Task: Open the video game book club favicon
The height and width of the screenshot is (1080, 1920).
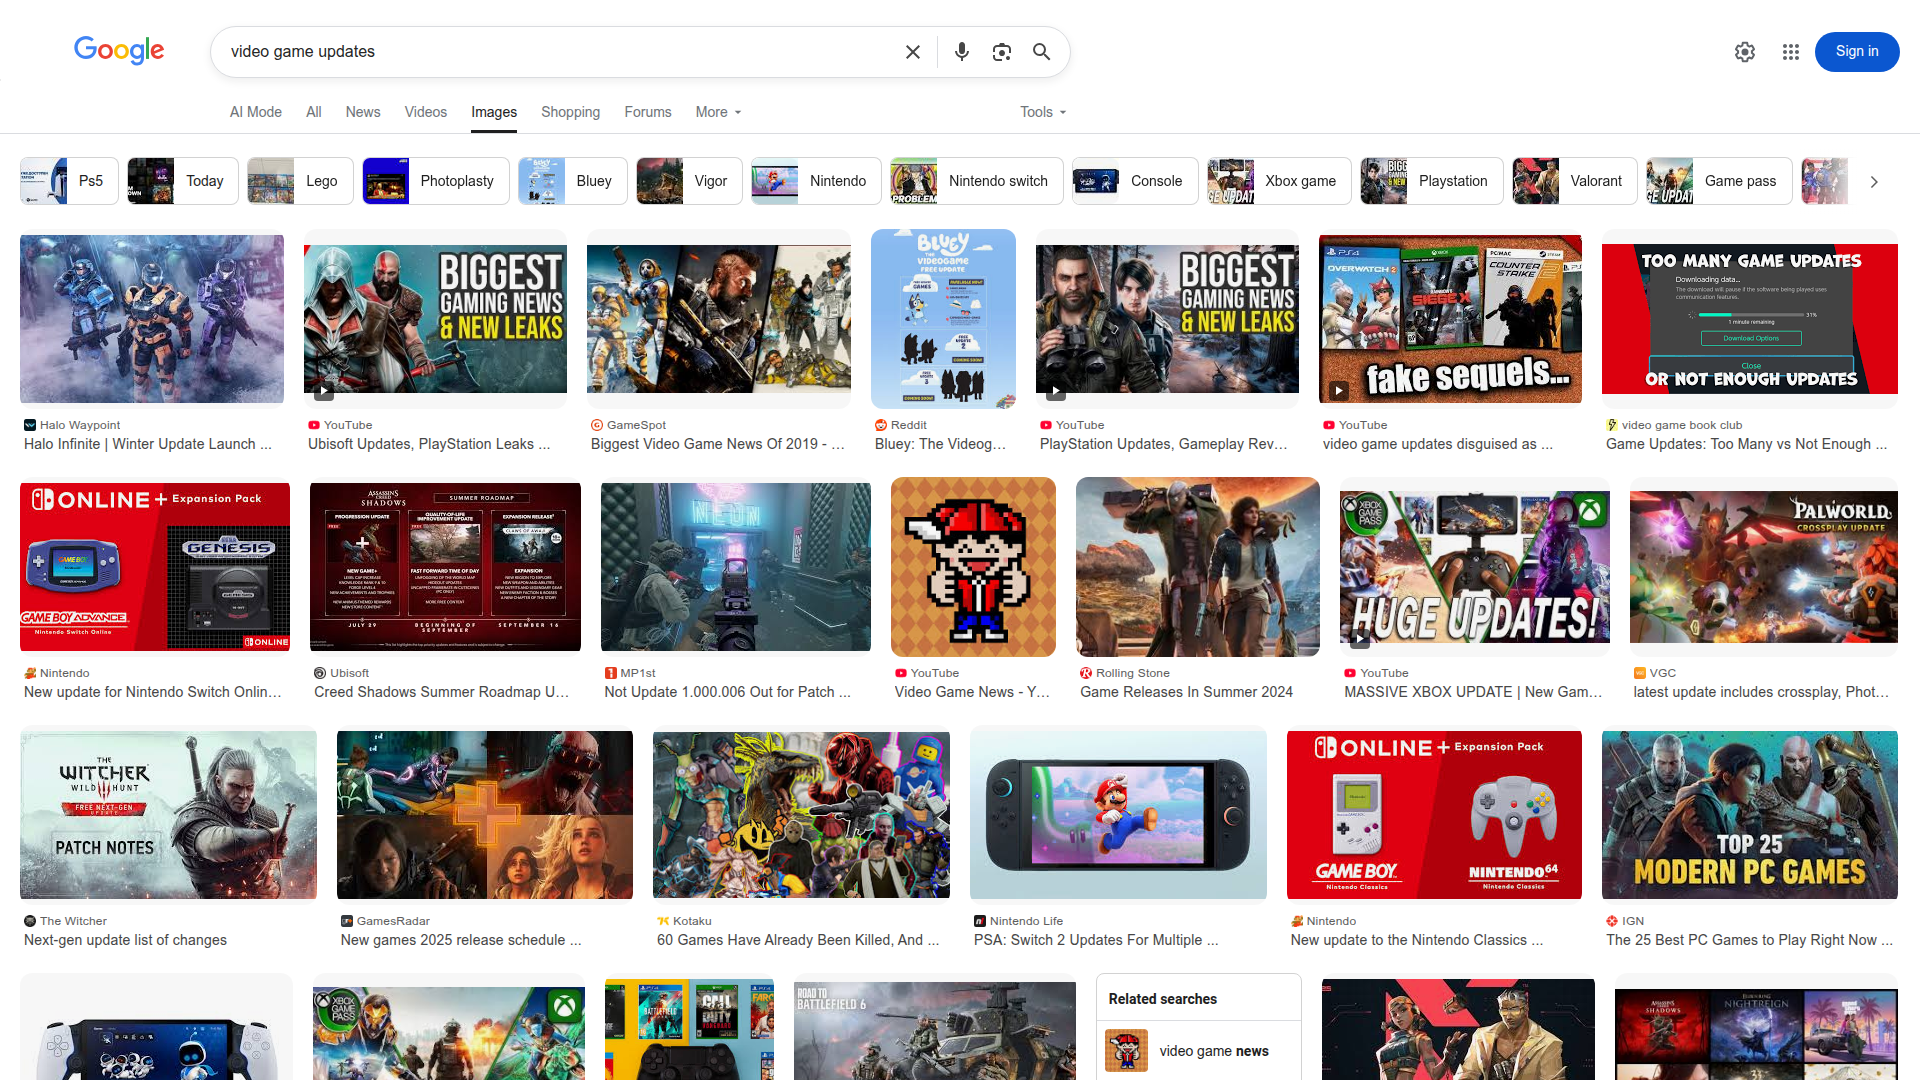Action: click(1612, 425)
